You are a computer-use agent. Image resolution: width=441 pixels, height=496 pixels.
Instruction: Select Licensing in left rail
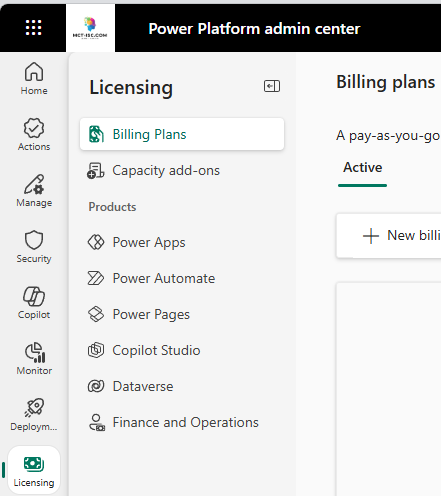pyautogui.click(x=34, y=471)
